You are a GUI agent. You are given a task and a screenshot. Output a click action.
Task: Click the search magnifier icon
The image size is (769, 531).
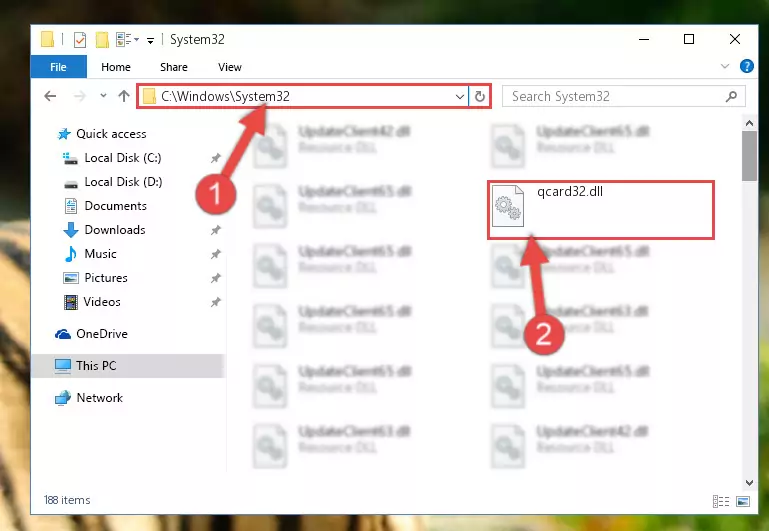pyautogui.click(x=731, y=96)
